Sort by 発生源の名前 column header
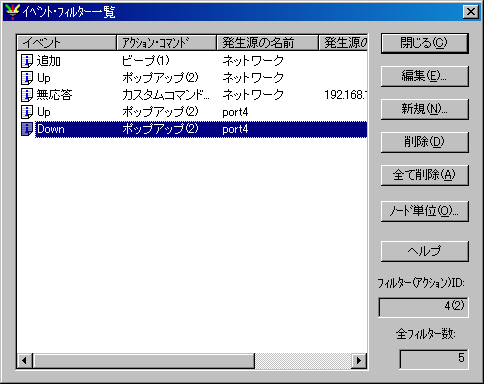This screenshot has height=384, width=484. pos(268,43)
